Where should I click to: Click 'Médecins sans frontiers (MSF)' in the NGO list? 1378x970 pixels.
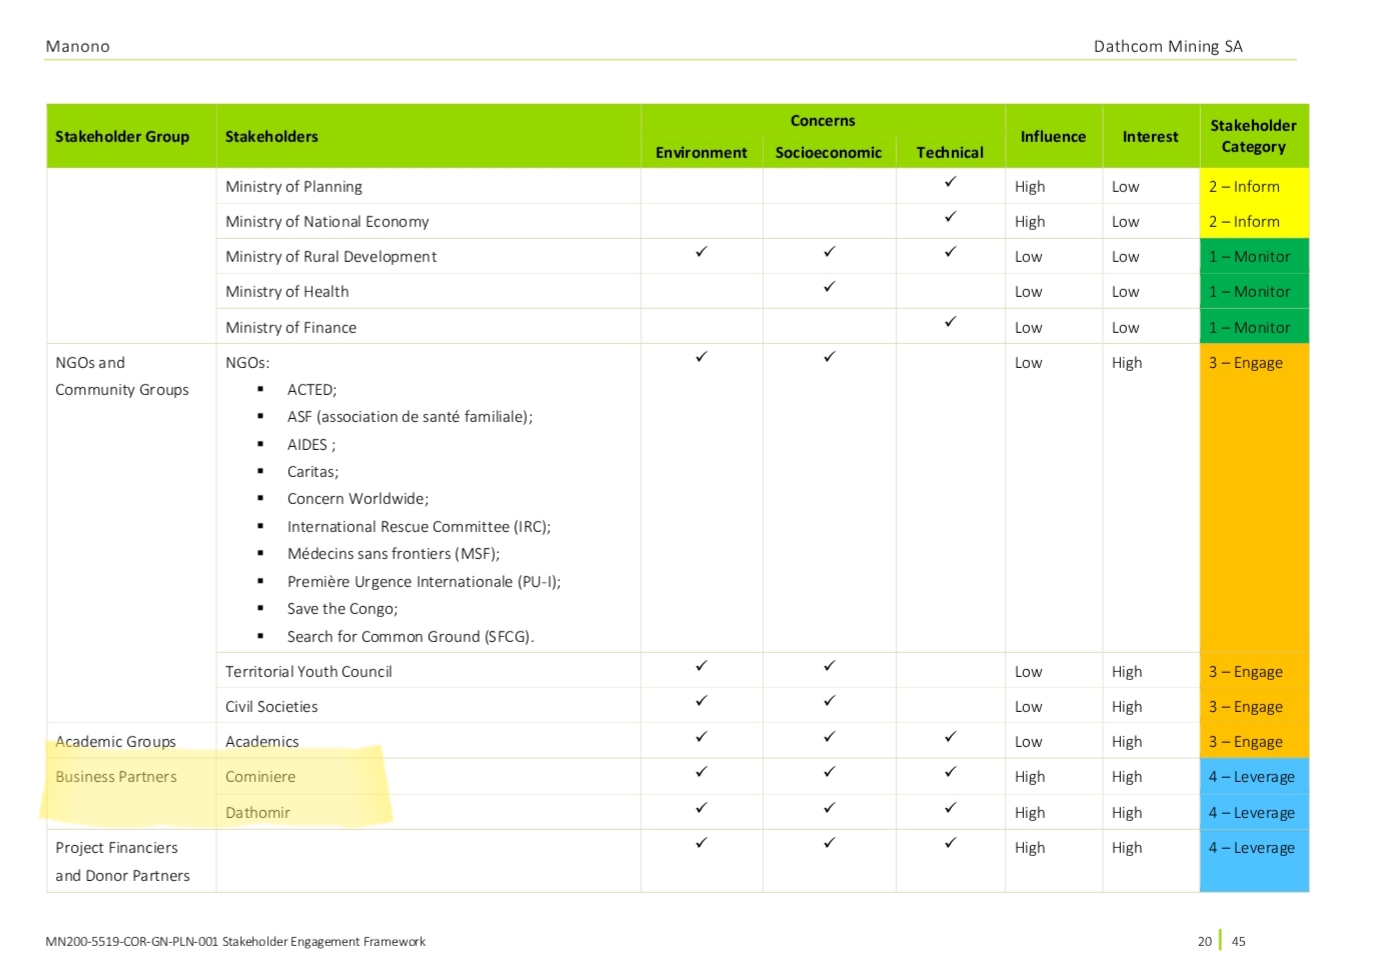pyautogui.click(x=393, y=554)
